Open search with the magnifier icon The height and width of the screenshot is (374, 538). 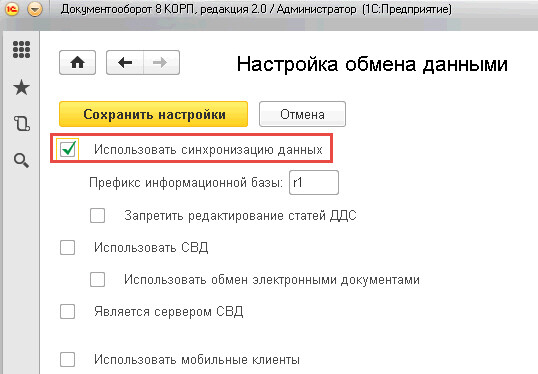(21, 161)
